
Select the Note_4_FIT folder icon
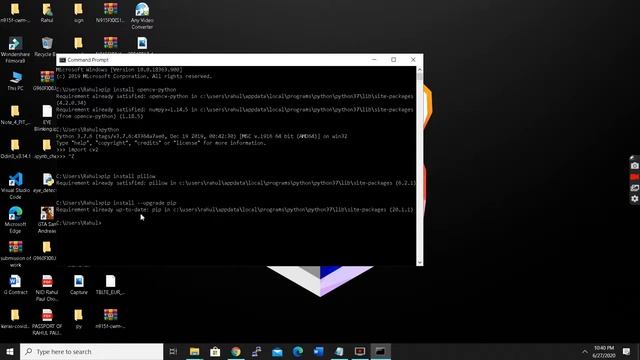(x=15, y=115)
